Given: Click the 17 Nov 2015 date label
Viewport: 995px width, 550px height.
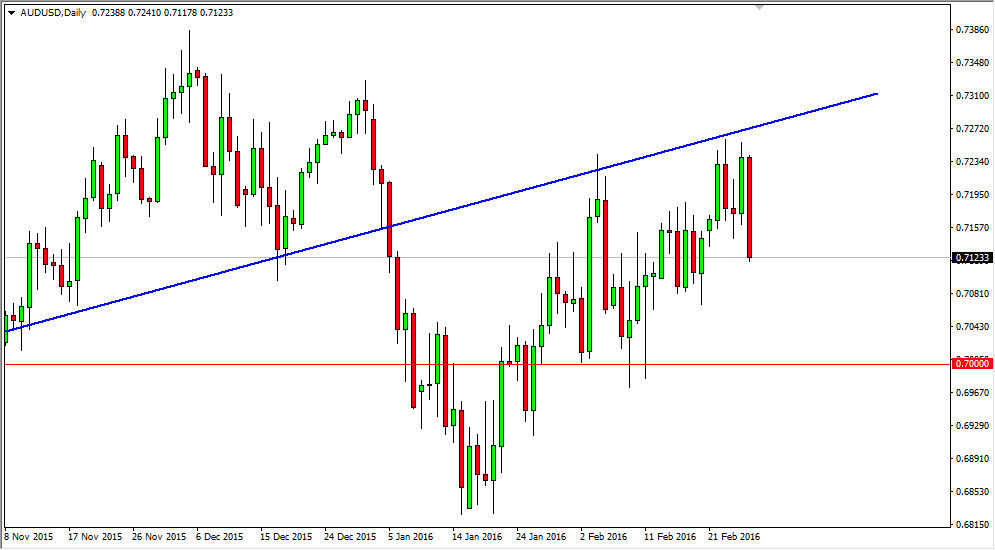Looking at the screenshot, I should (95, 537).
